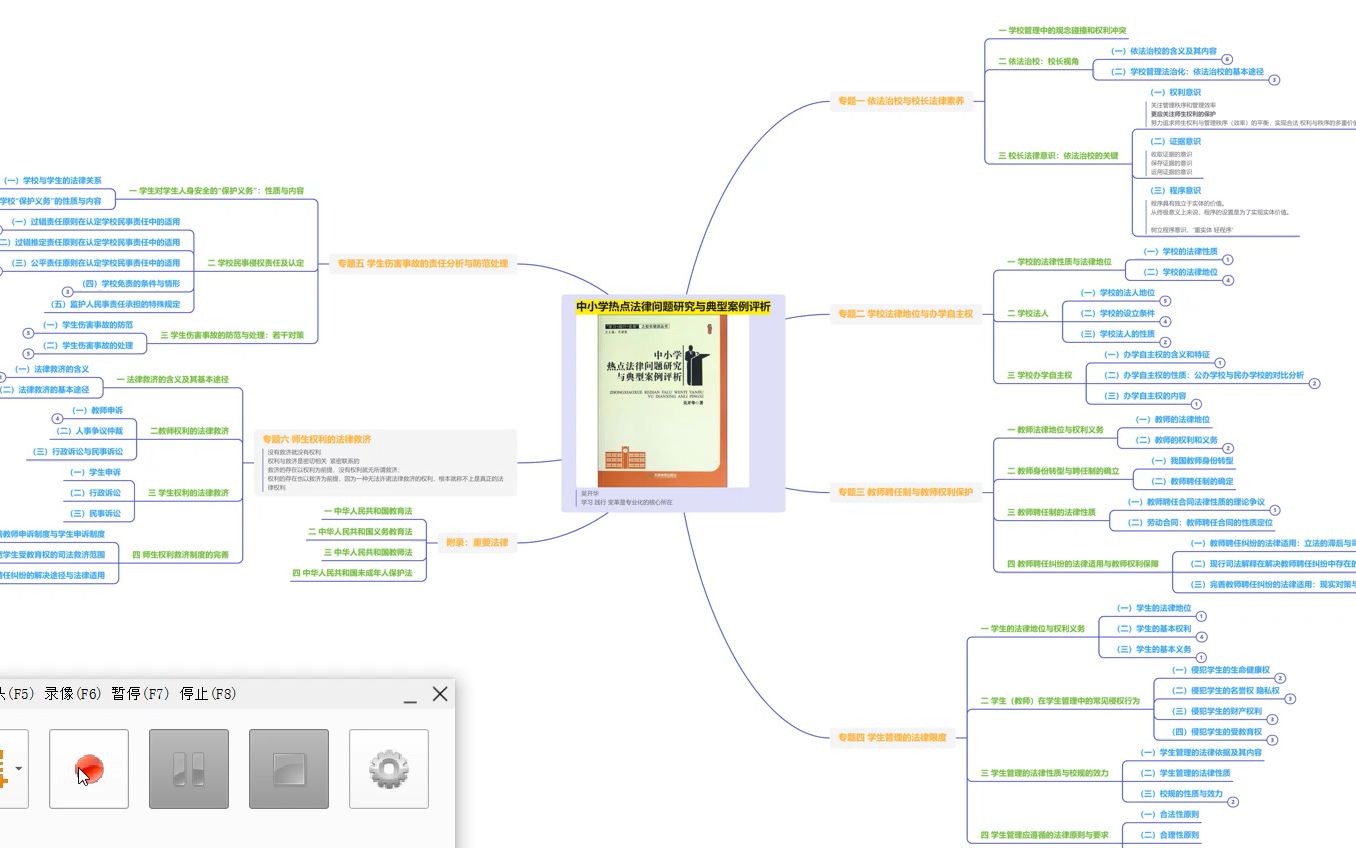This screenshot has width=1356, height=848.
Task: Select 一 学校管理中的观念碰撞和权利冲突
Action: 1063,31
